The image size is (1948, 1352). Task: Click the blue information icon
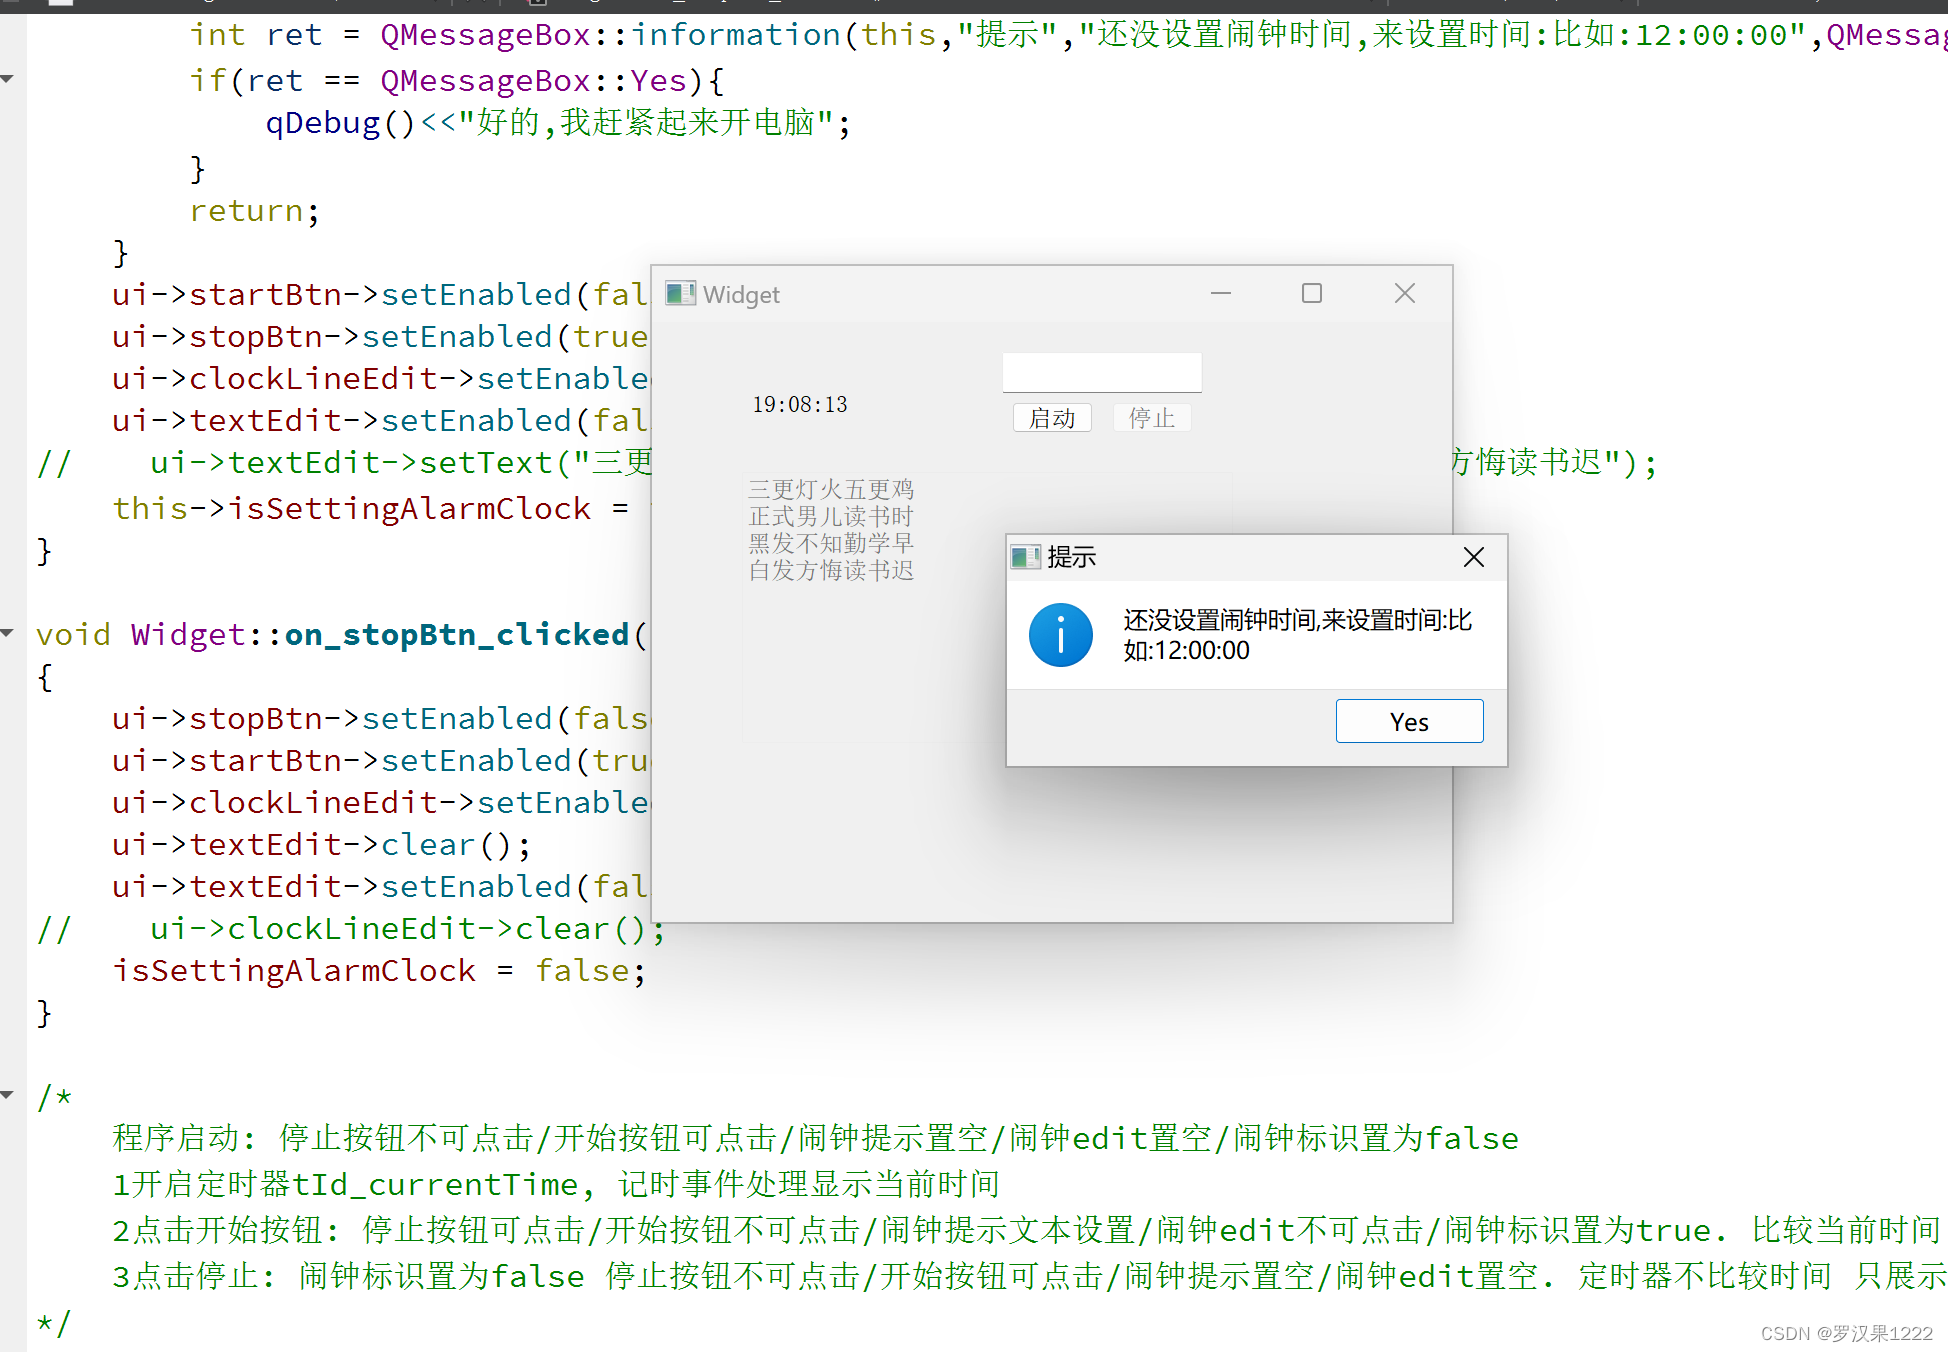tap(1060, 635)
